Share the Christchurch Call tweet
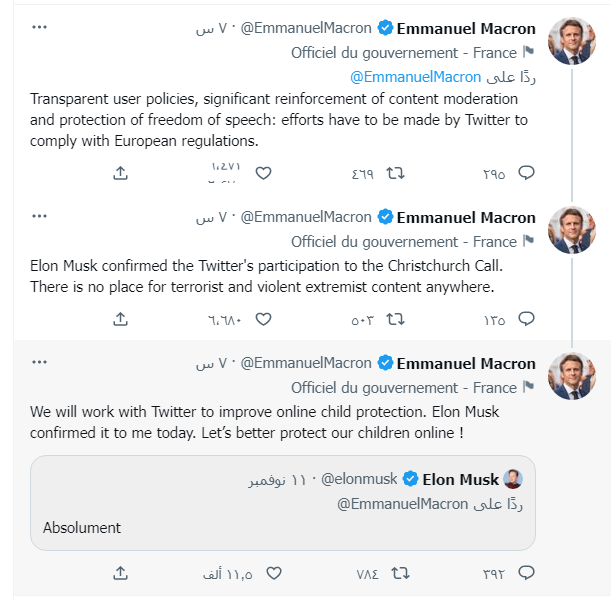The height and width of the screenshot is (600, 611). click(120, 320)
